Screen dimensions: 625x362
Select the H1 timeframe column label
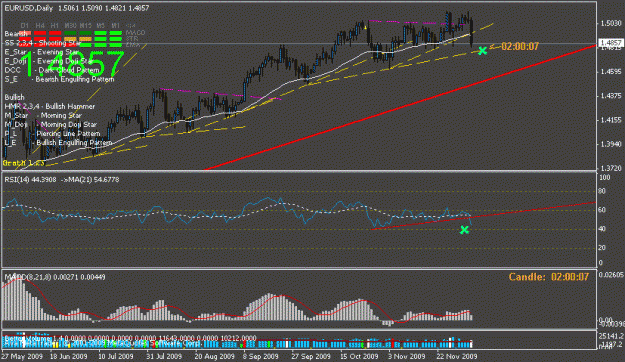click(55, 26)
